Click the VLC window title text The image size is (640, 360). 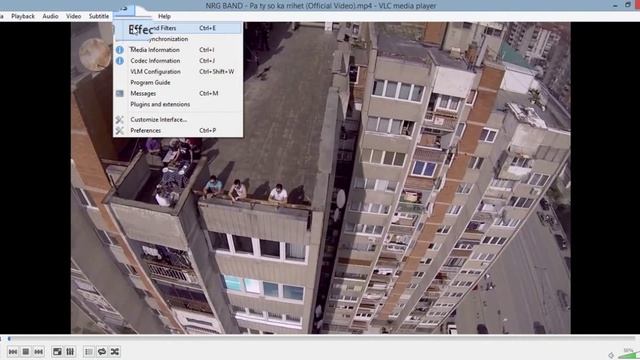pos(321,6)
